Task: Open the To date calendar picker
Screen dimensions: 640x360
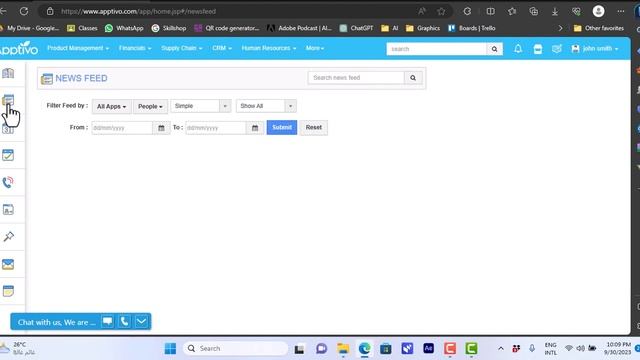Action: click(x=255, y=128)
